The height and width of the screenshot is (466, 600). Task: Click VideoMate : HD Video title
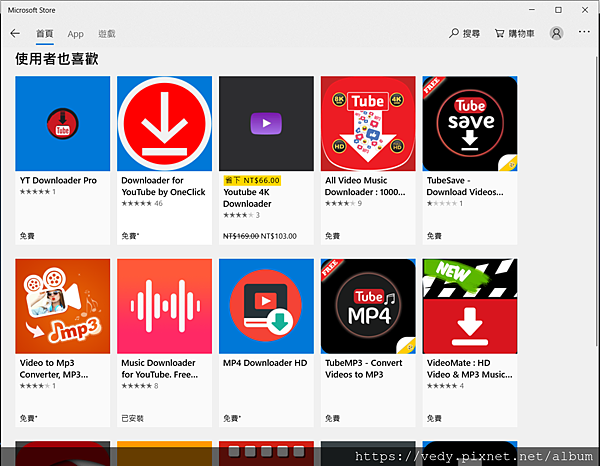pos(470,368)
